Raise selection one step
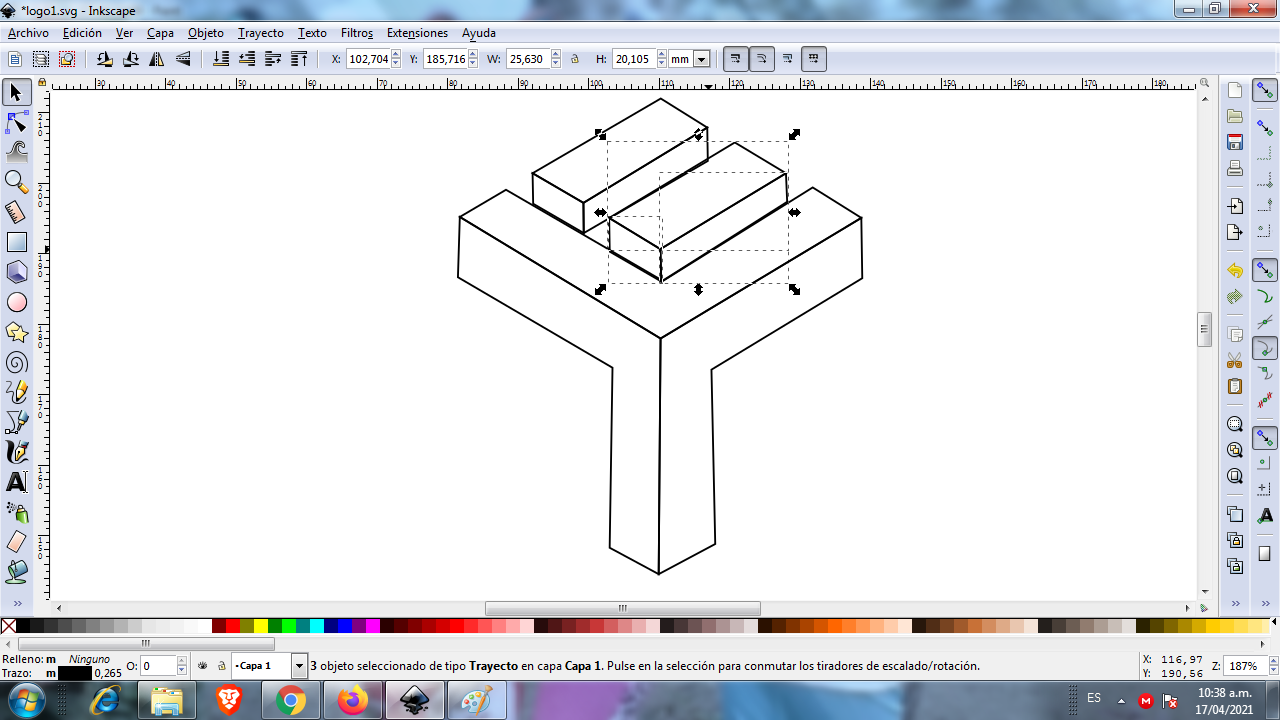 coord(273,59)
